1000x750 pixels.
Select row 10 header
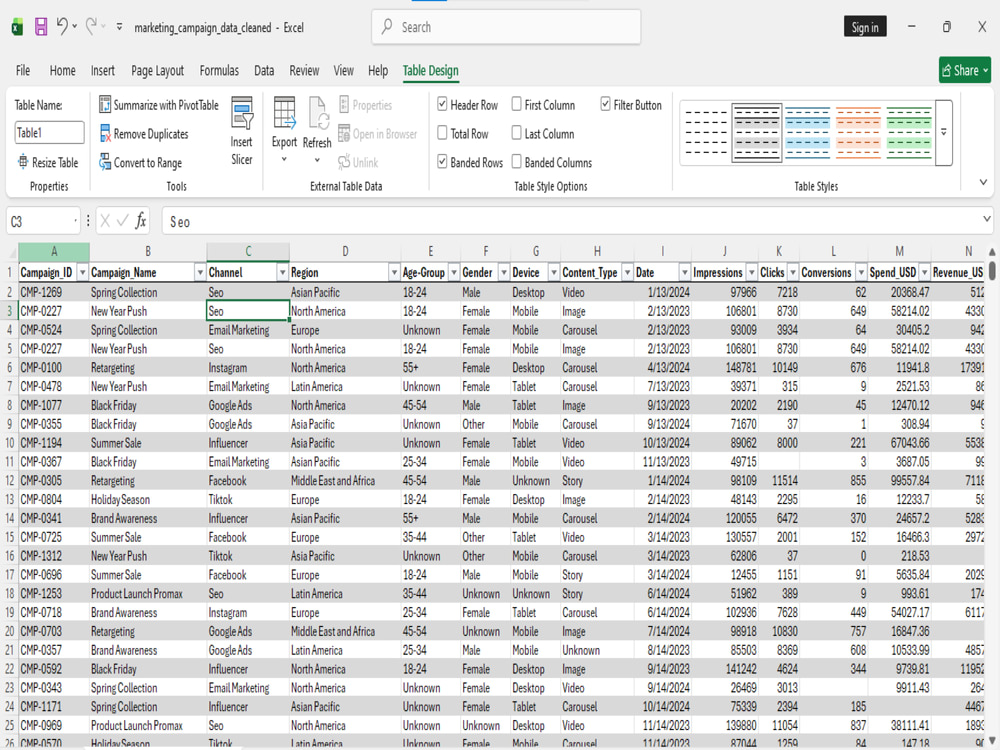click(x=10, y=443)
